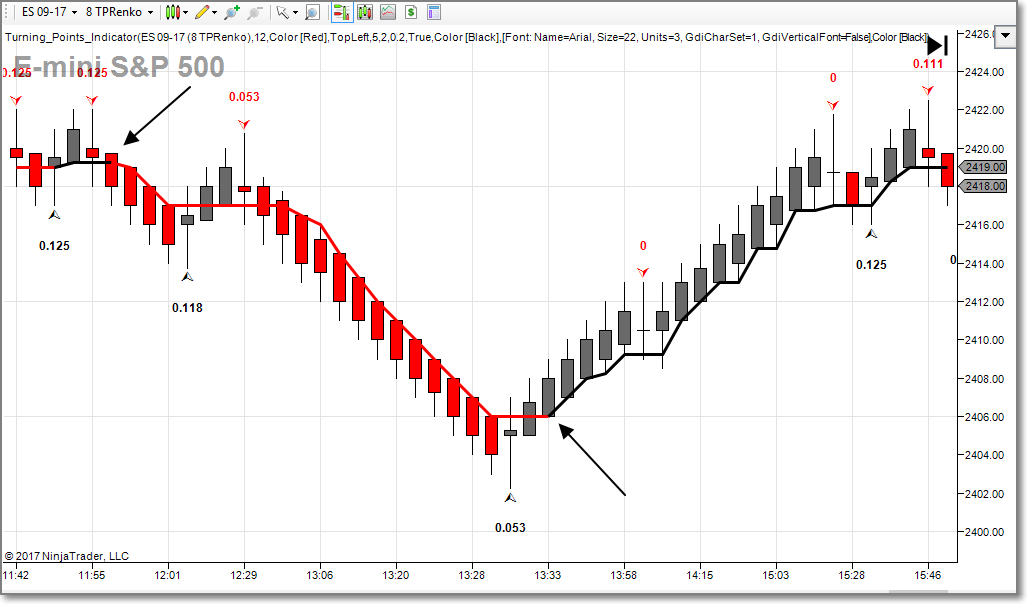Click the candlestick chart style icon
This screenshot has width=1027, height=604.
click(x=173, y=12)
